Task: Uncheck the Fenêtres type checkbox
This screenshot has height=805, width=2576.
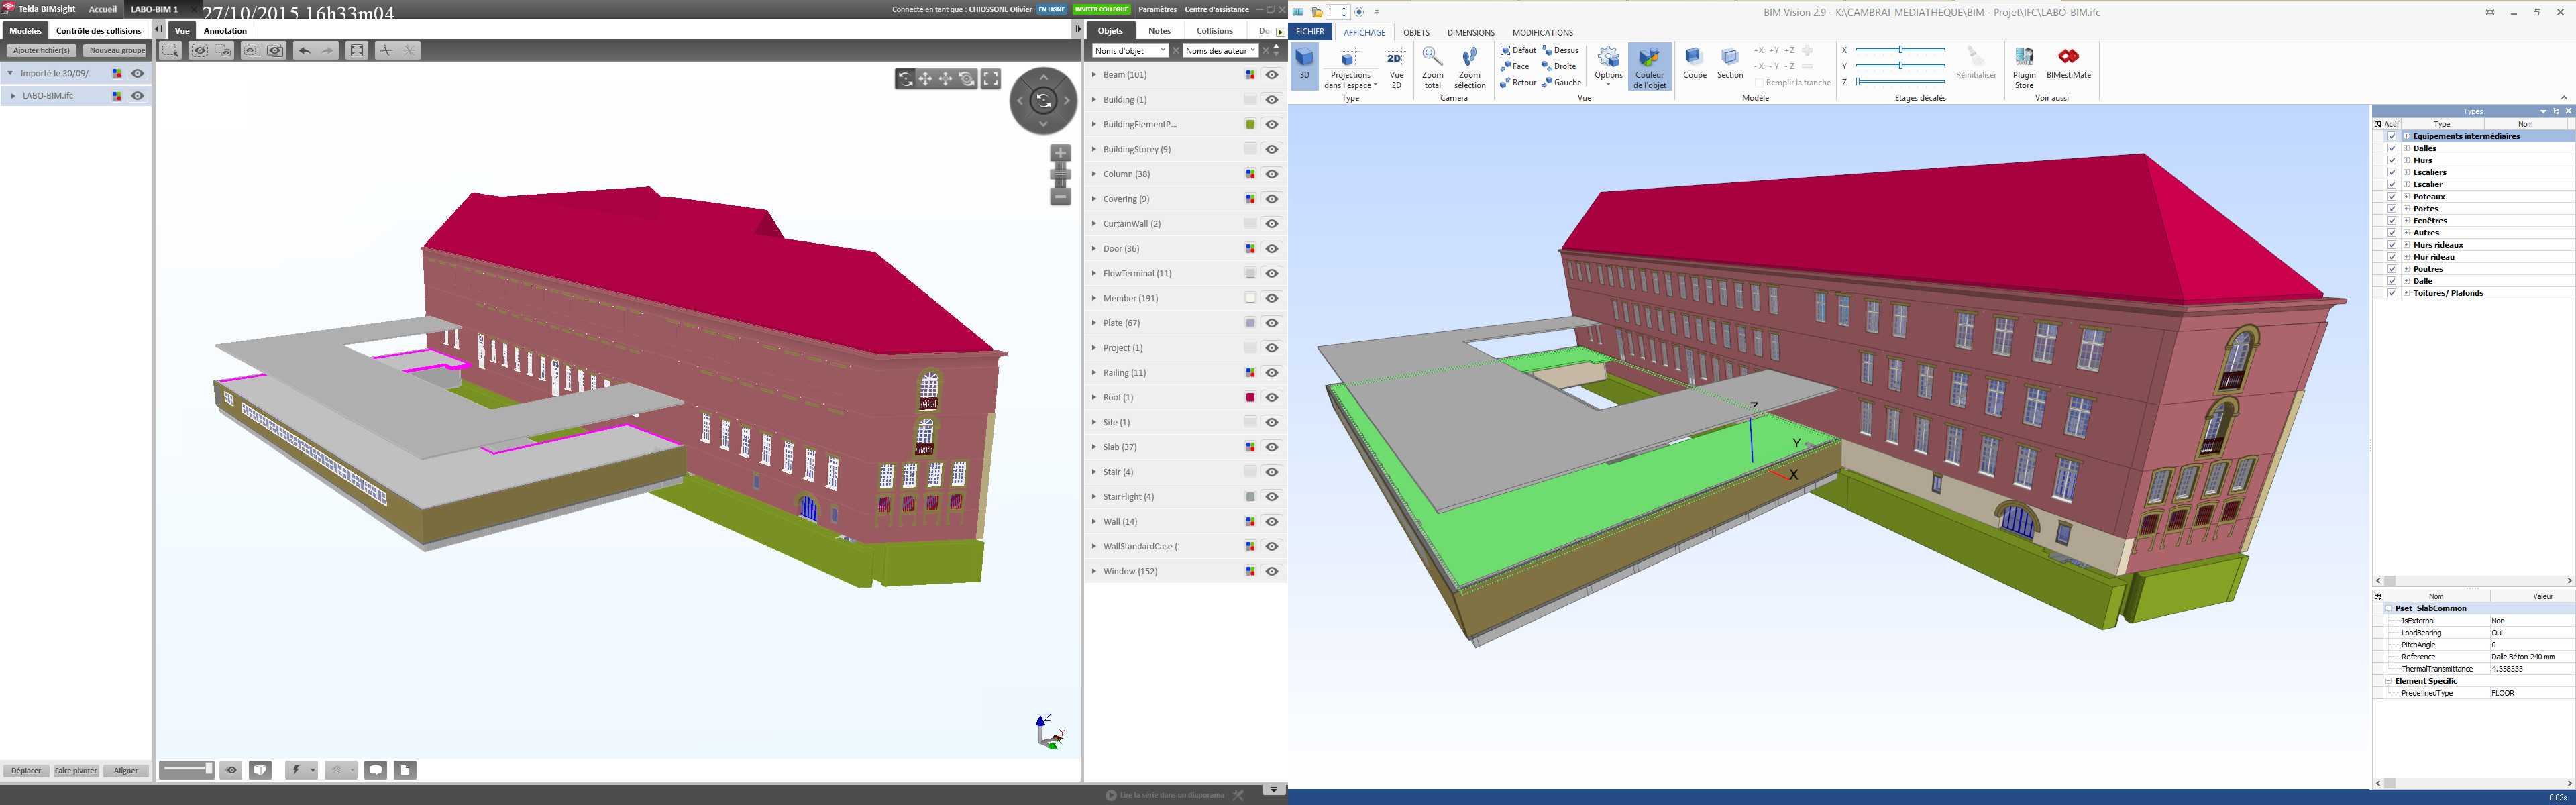Action: coord(2392,221)
